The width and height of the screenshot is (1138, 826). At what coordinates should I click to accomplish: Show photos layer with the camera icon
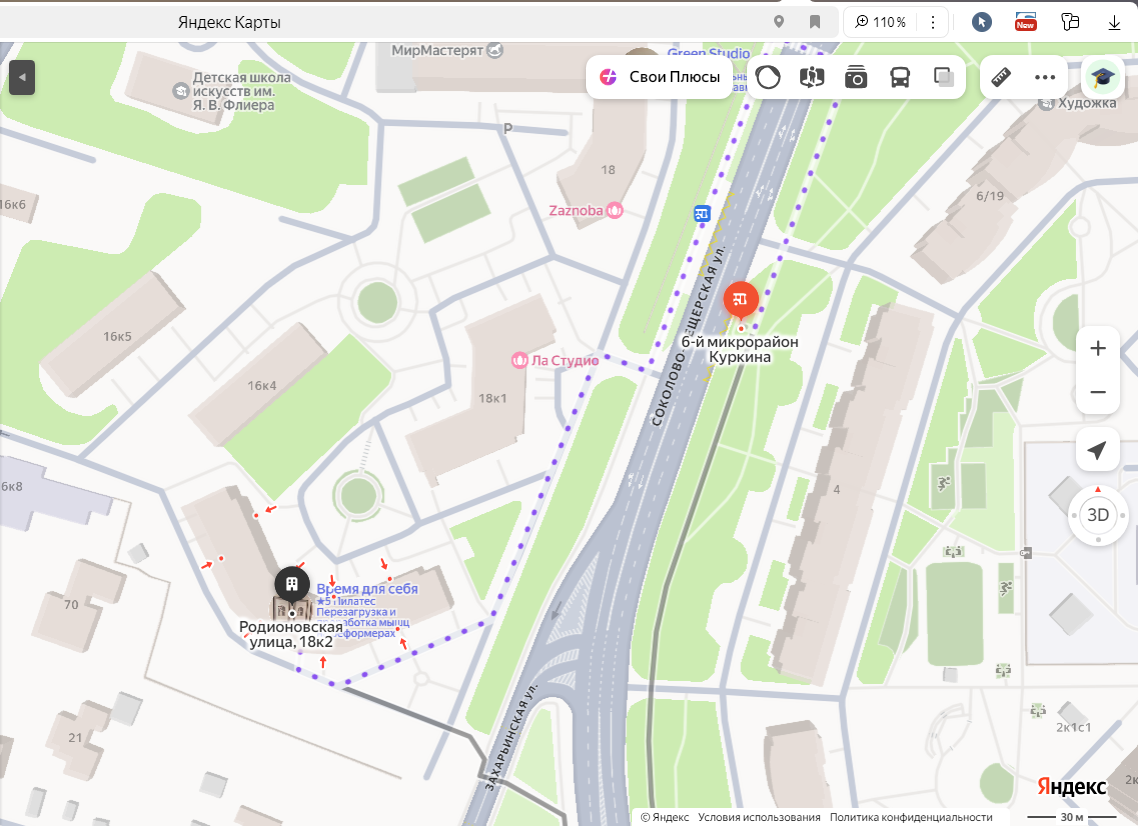(856, 77)
